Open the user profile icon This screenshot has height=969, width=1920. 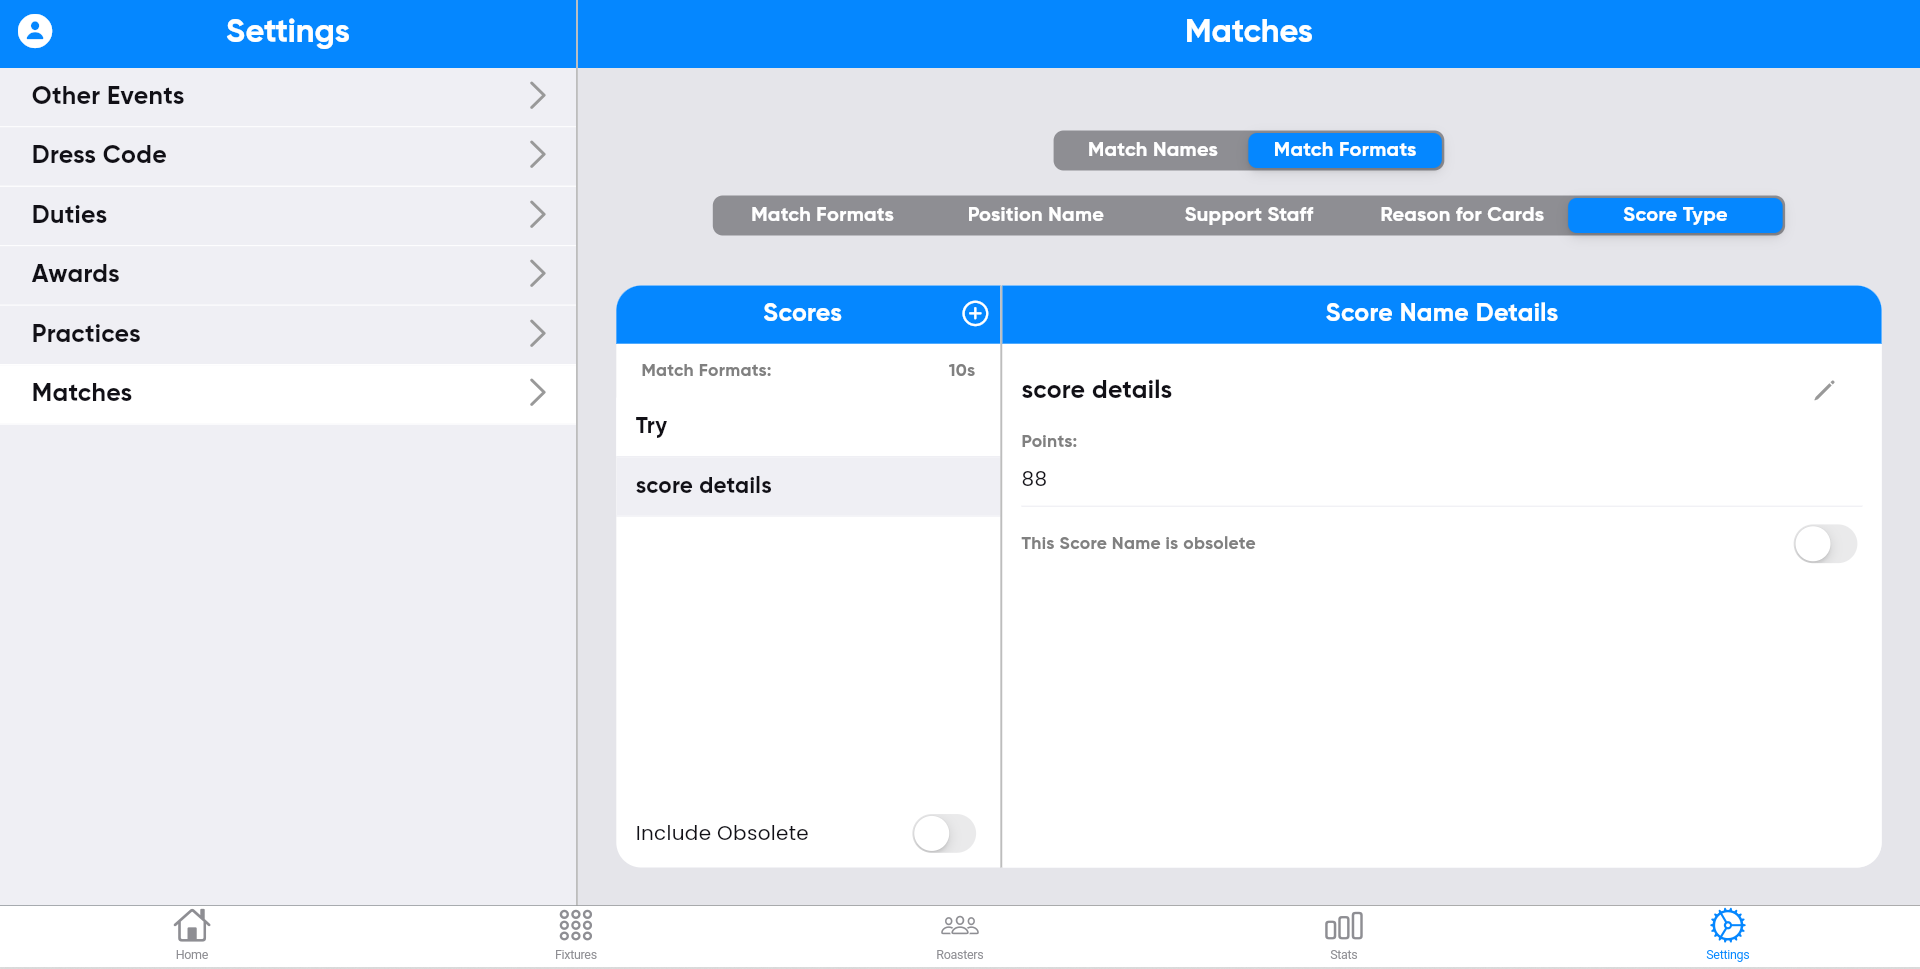coord(35,31)
